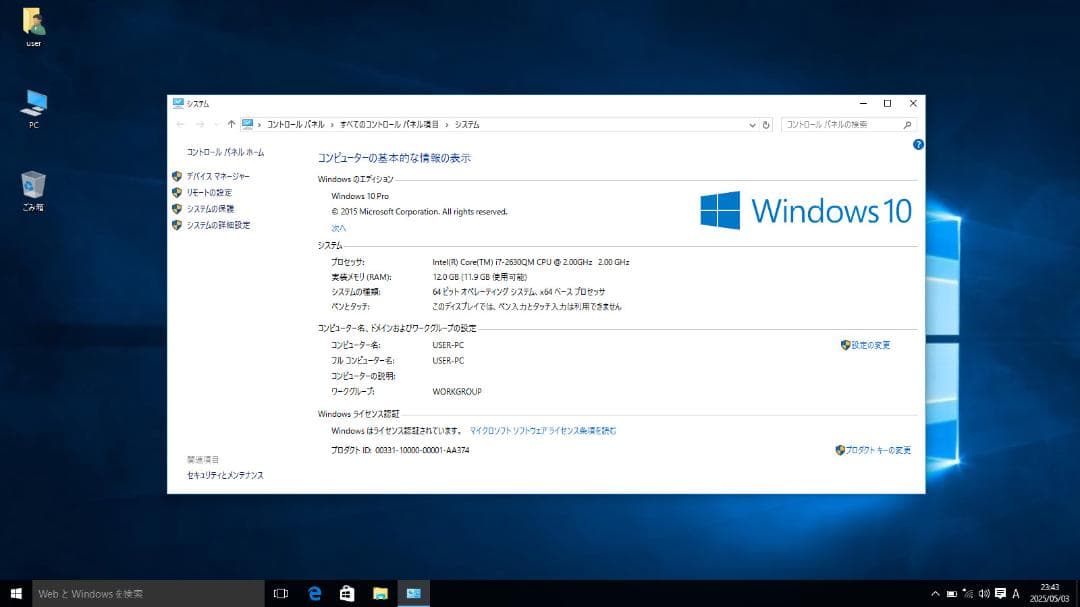The width and height of the screenshot is (1080, 607).
Task: Expand the すべてのコントロールパネル項目 breadcrumb arrow
Action: click(446, 124)
